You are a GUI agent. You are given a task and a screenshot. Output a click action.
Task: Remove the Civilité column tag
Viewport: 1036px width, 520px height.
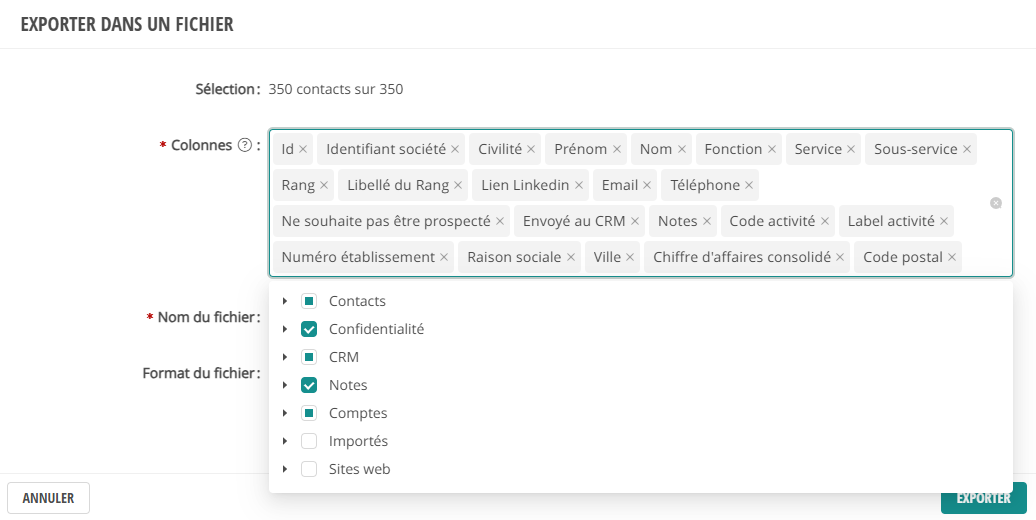[531, 149]
